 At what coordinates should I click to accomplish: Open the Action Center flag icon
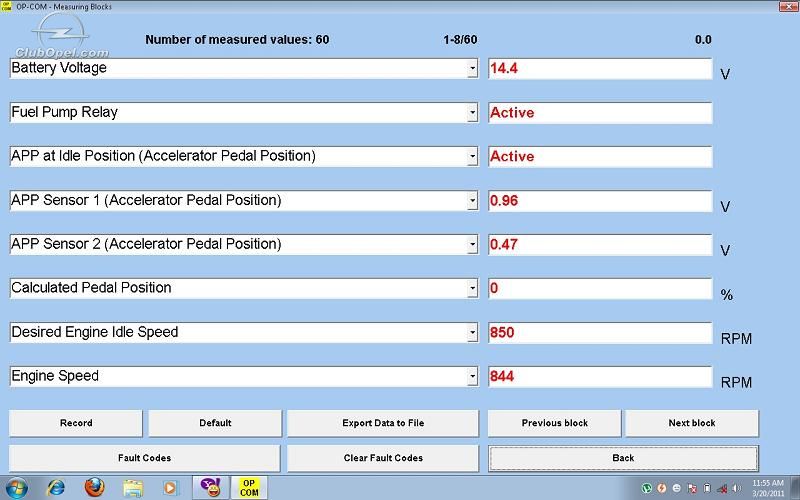(692, 489)
